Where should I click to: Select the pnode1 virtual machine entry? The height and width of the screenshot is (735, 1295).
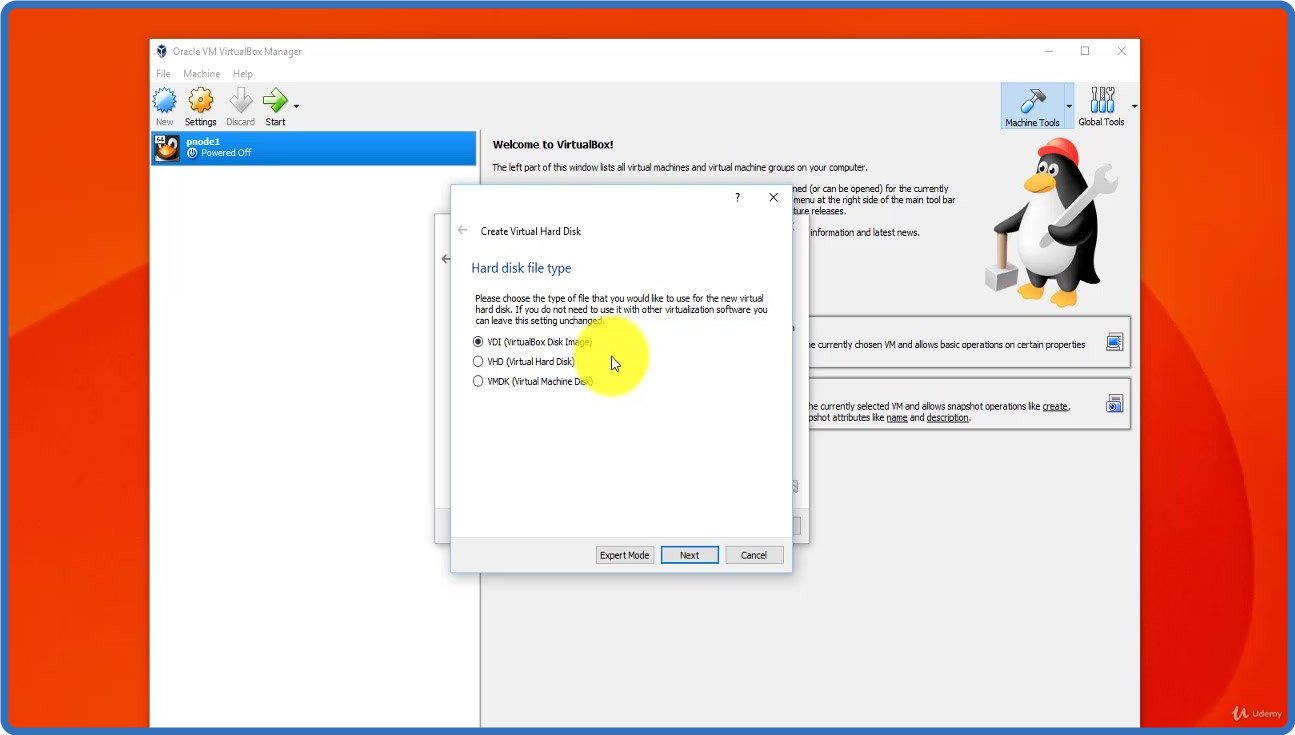[x=313, y=148]
